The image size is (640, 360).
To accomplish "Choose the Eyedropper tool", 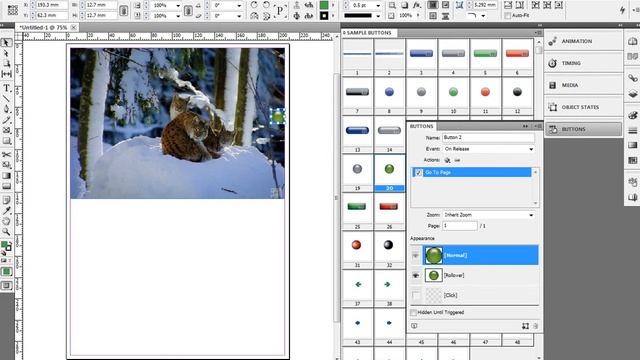I will click(6, 211).
